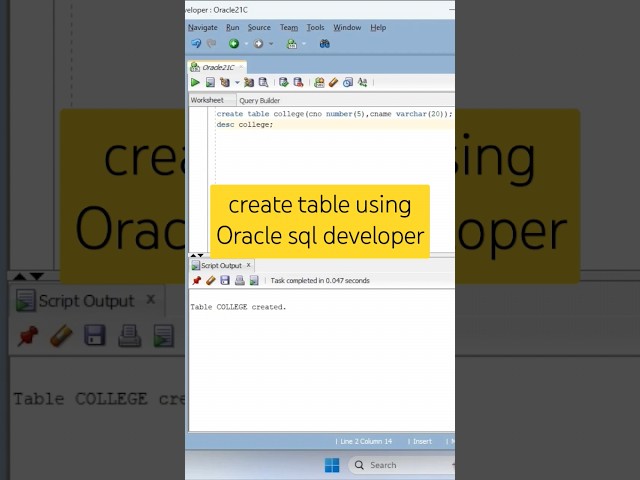Click the Commit icon with green check
This screenshot has width=640, height=480.
point(283,82)
